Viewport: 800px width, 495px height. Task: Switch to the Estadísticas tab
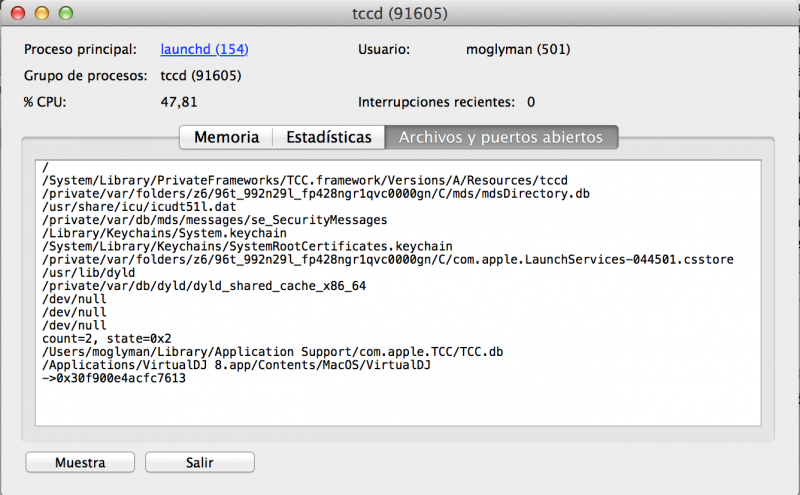click(x=329, y=137)
